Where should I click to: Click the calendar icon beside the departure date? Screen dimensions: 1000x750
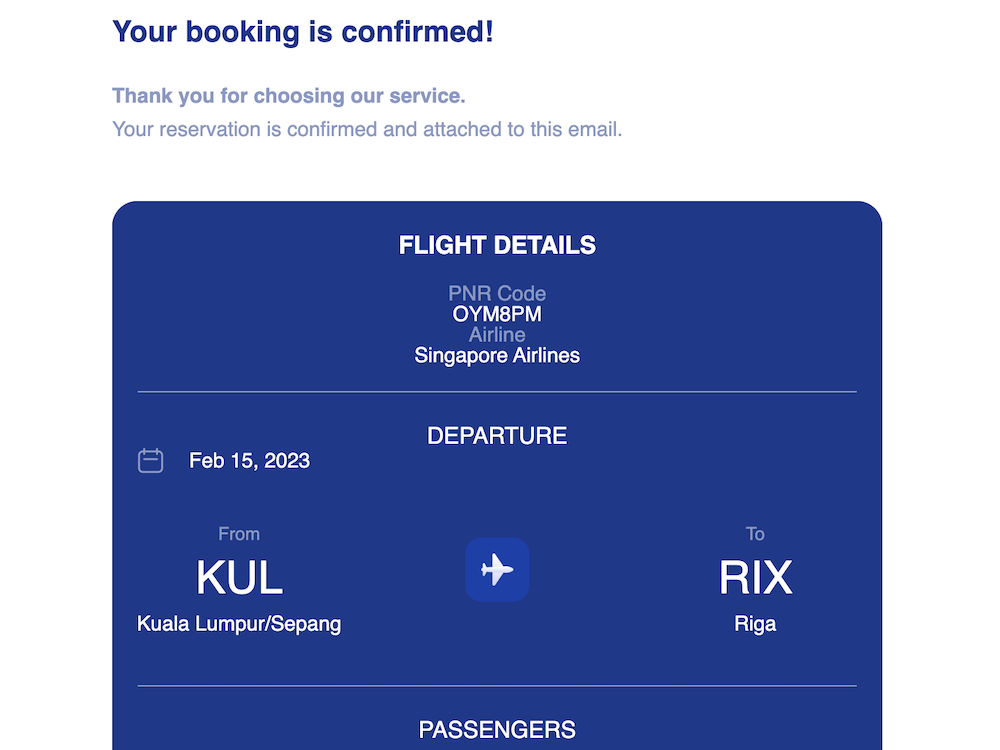(x=150, y=461)
